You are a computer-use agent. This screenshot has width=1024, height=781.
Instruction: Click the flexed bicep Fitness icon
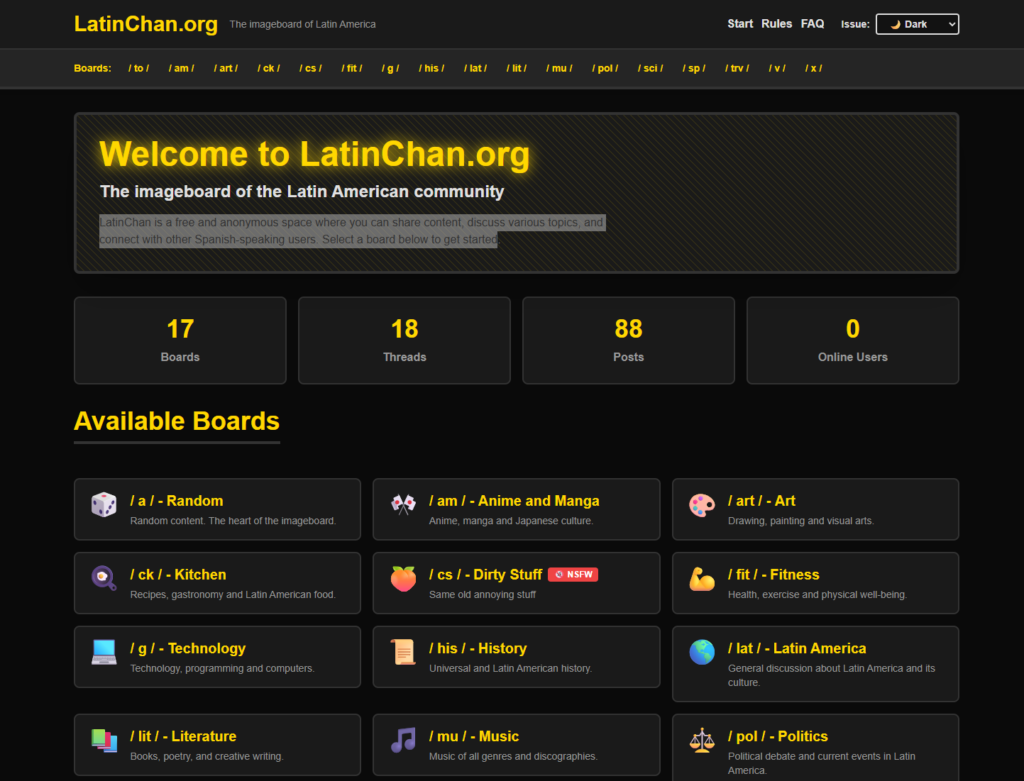[702, 578]
